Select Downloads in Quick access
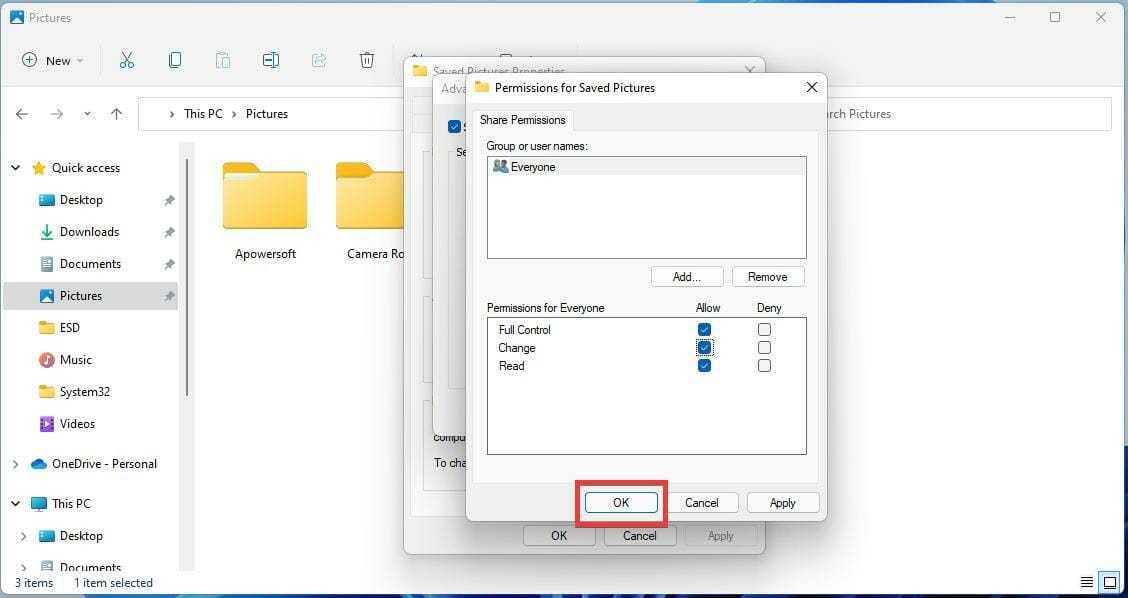This screenshot has height=598, width=1128. 89,232
